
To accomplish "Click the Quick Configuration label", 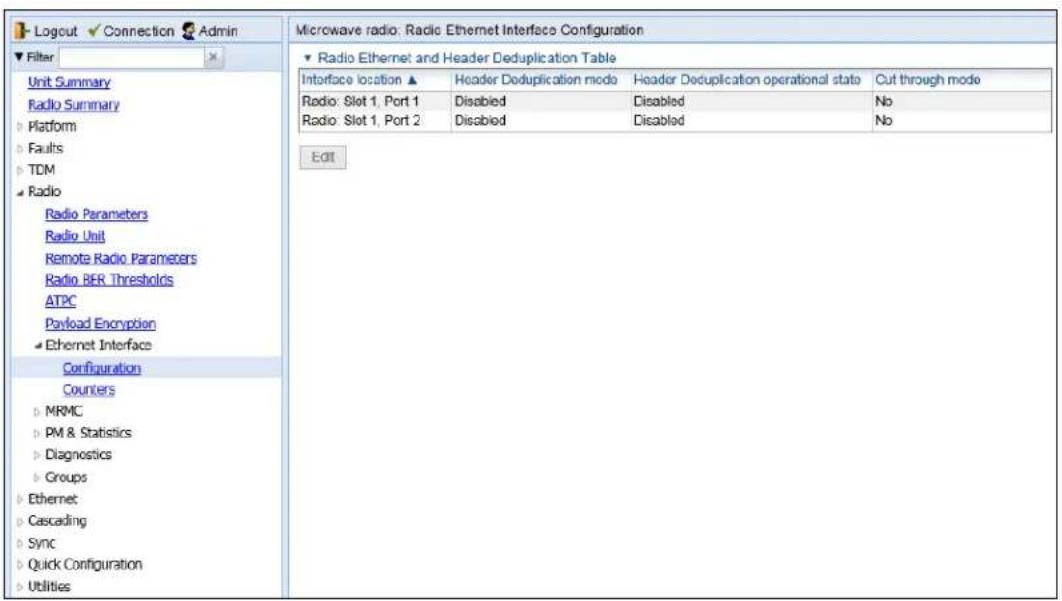I will (x=85, y=564).
